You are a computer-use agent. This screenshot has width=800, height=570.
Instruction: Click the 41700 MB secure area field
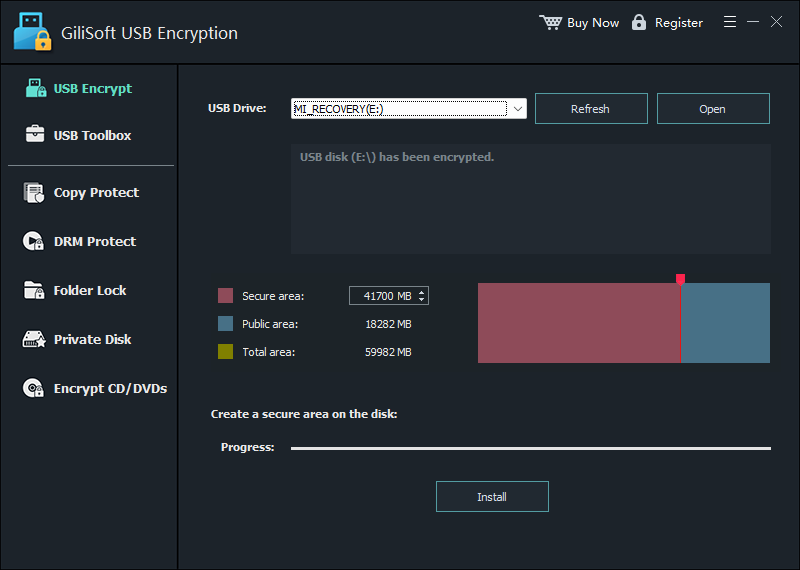coord(388,295)
